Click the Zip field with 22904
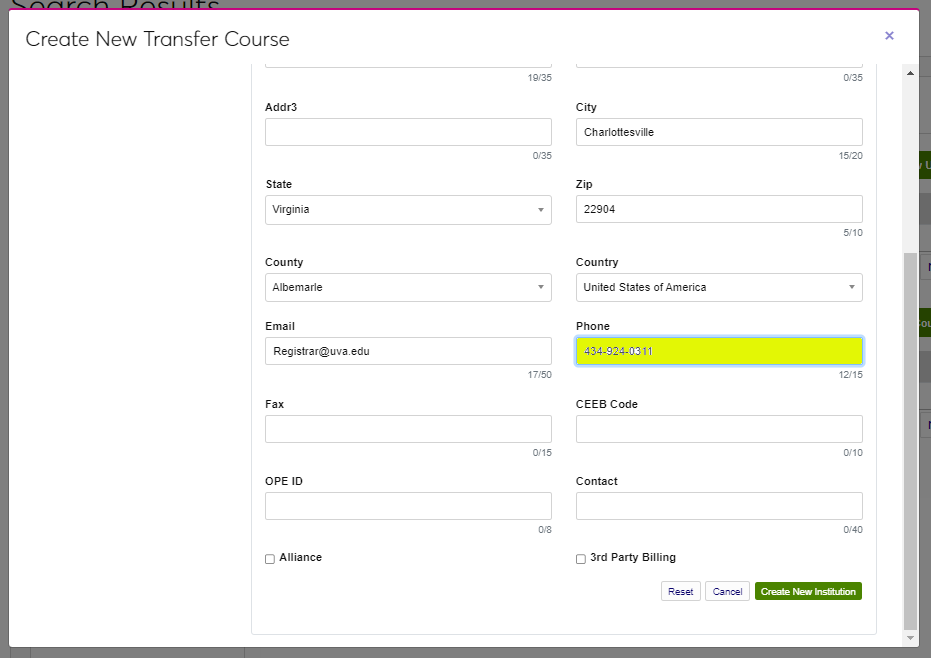Viewport: 931px width, 658px height. point(719,209)
